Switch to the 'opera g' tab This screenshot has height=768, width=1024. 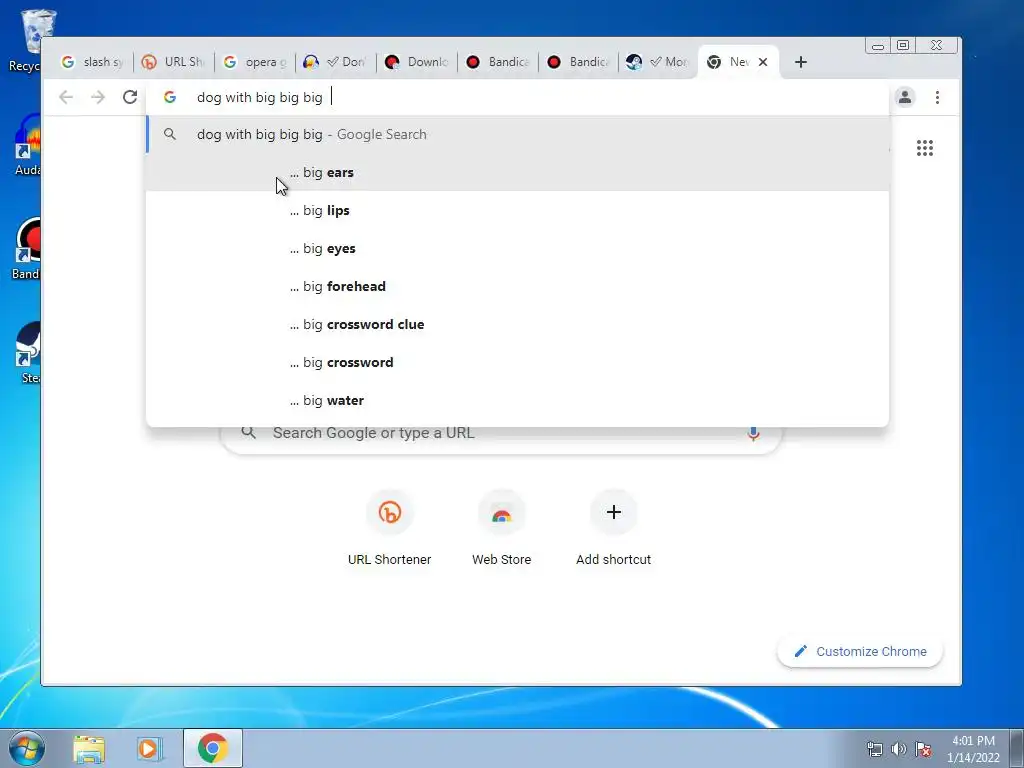tap(254, 62)
